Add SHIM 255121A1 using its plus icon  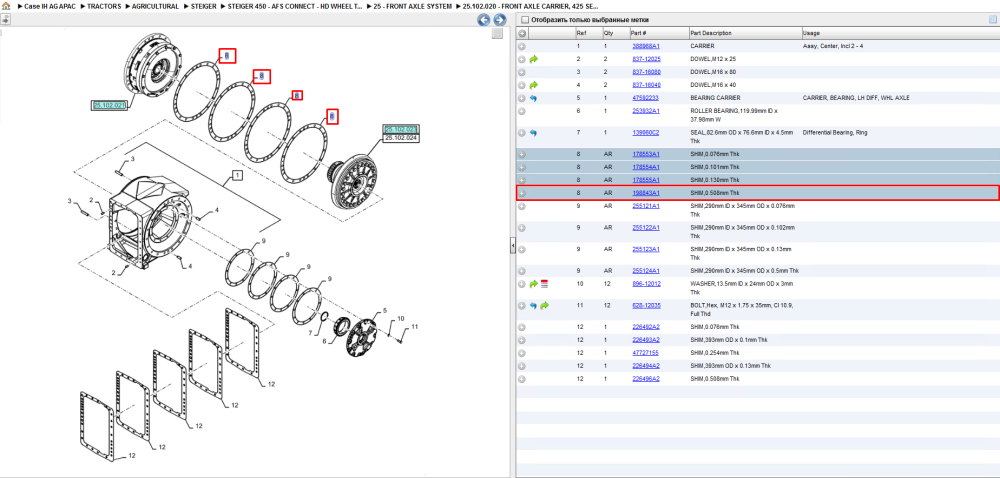[522, 206]
